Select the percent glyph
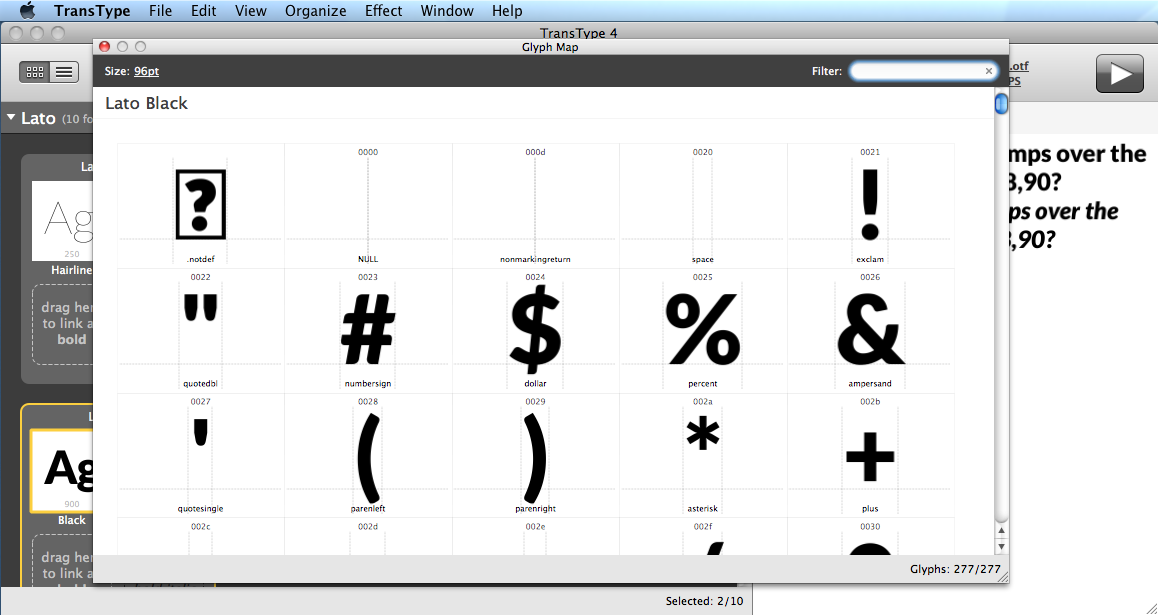Viewport: 1158px width, 615px height. point(702,330)
